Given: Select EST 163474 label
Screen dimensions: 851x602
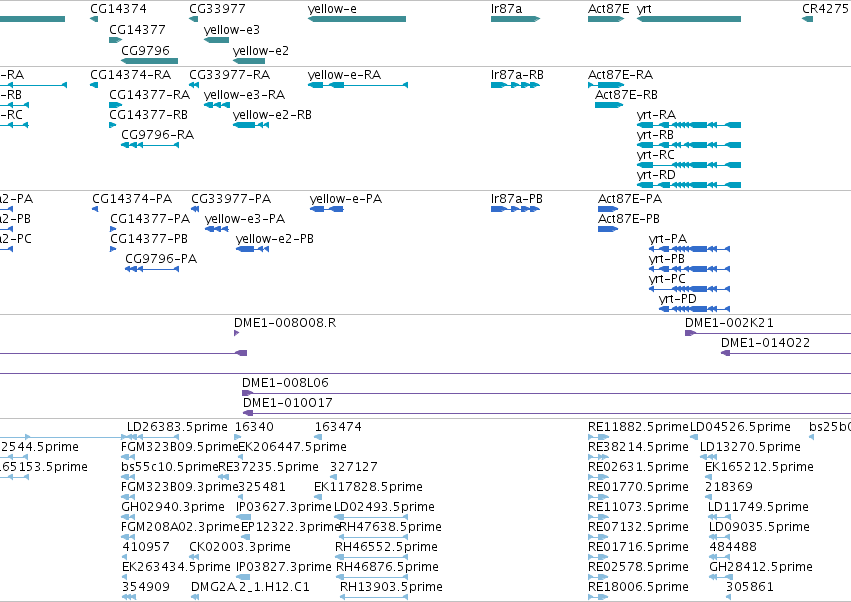Looking at the screenshot, I should coord(338,427).
